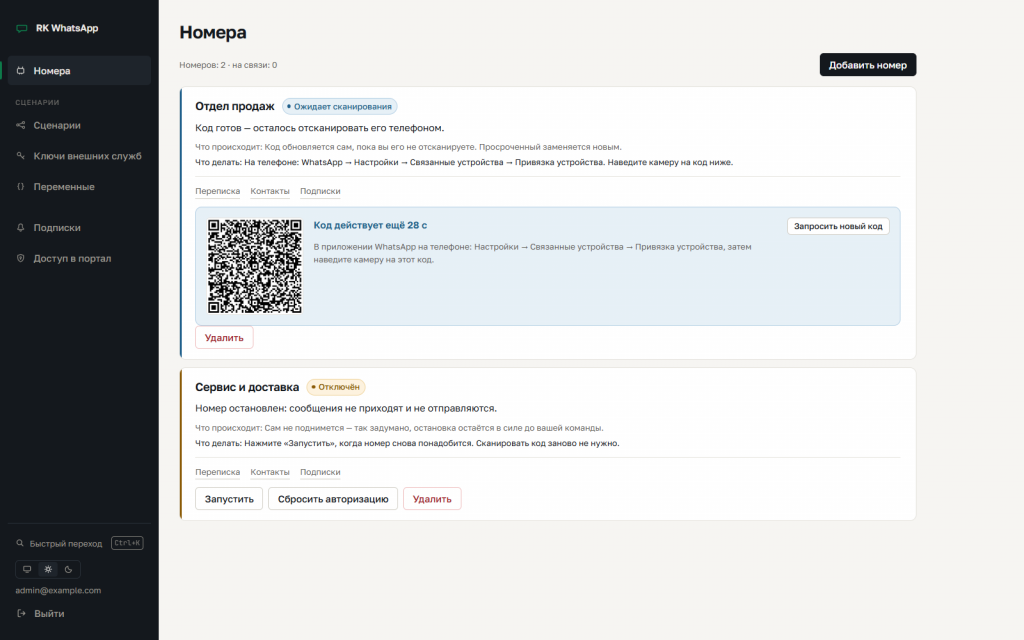
Task: Click the key icon for Ключи внешних служб
Action: click(21, 155)
